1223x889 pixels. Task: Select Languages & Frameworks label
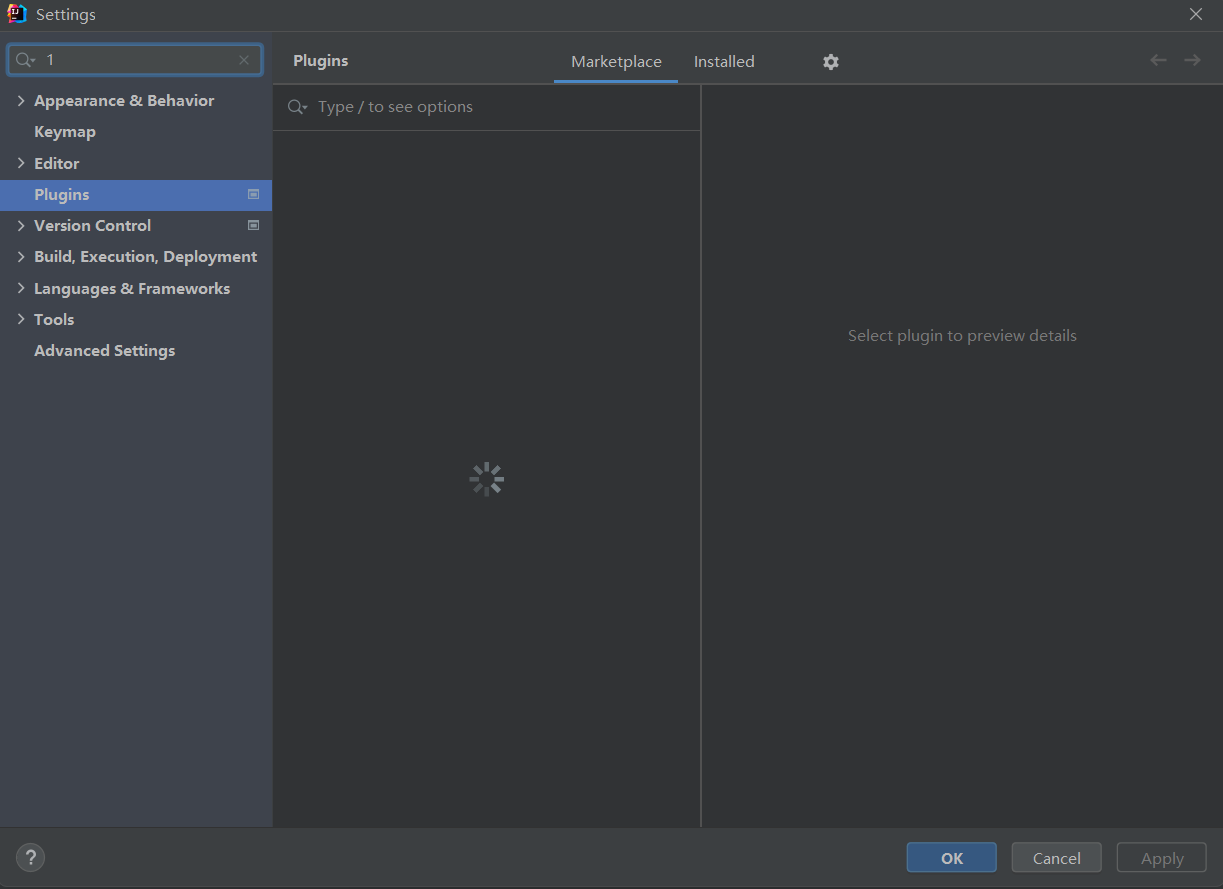[132, 288]
